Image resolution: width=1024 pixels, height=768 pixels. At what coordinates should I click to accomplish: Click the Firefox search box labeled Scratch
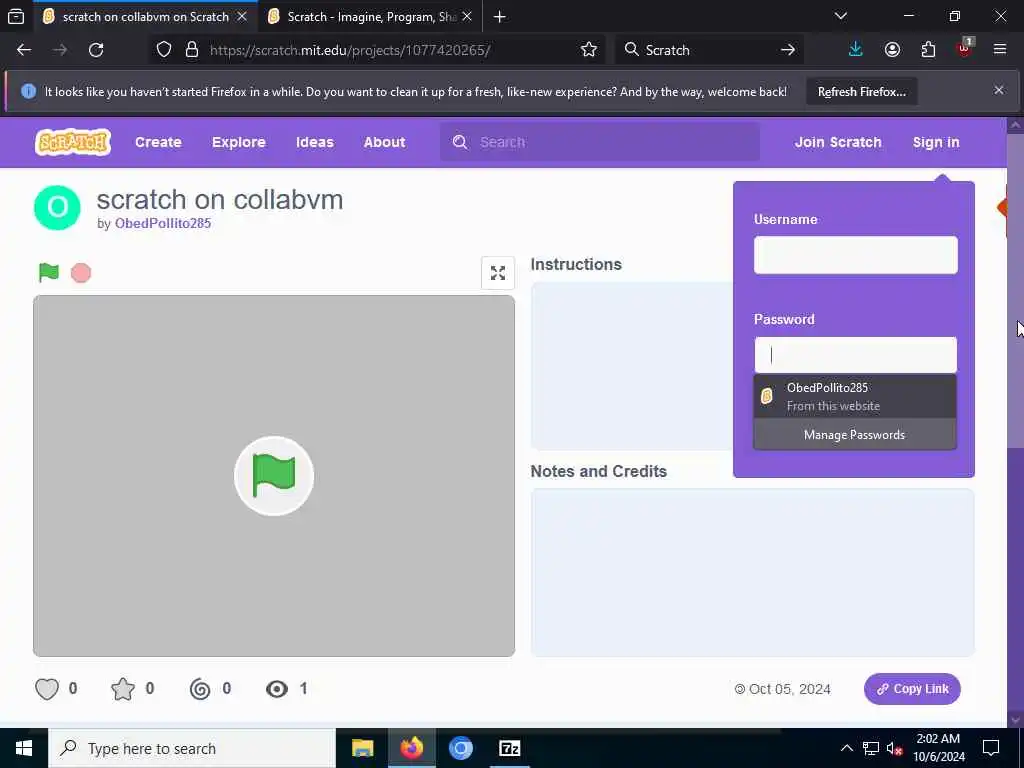point(709,50)
